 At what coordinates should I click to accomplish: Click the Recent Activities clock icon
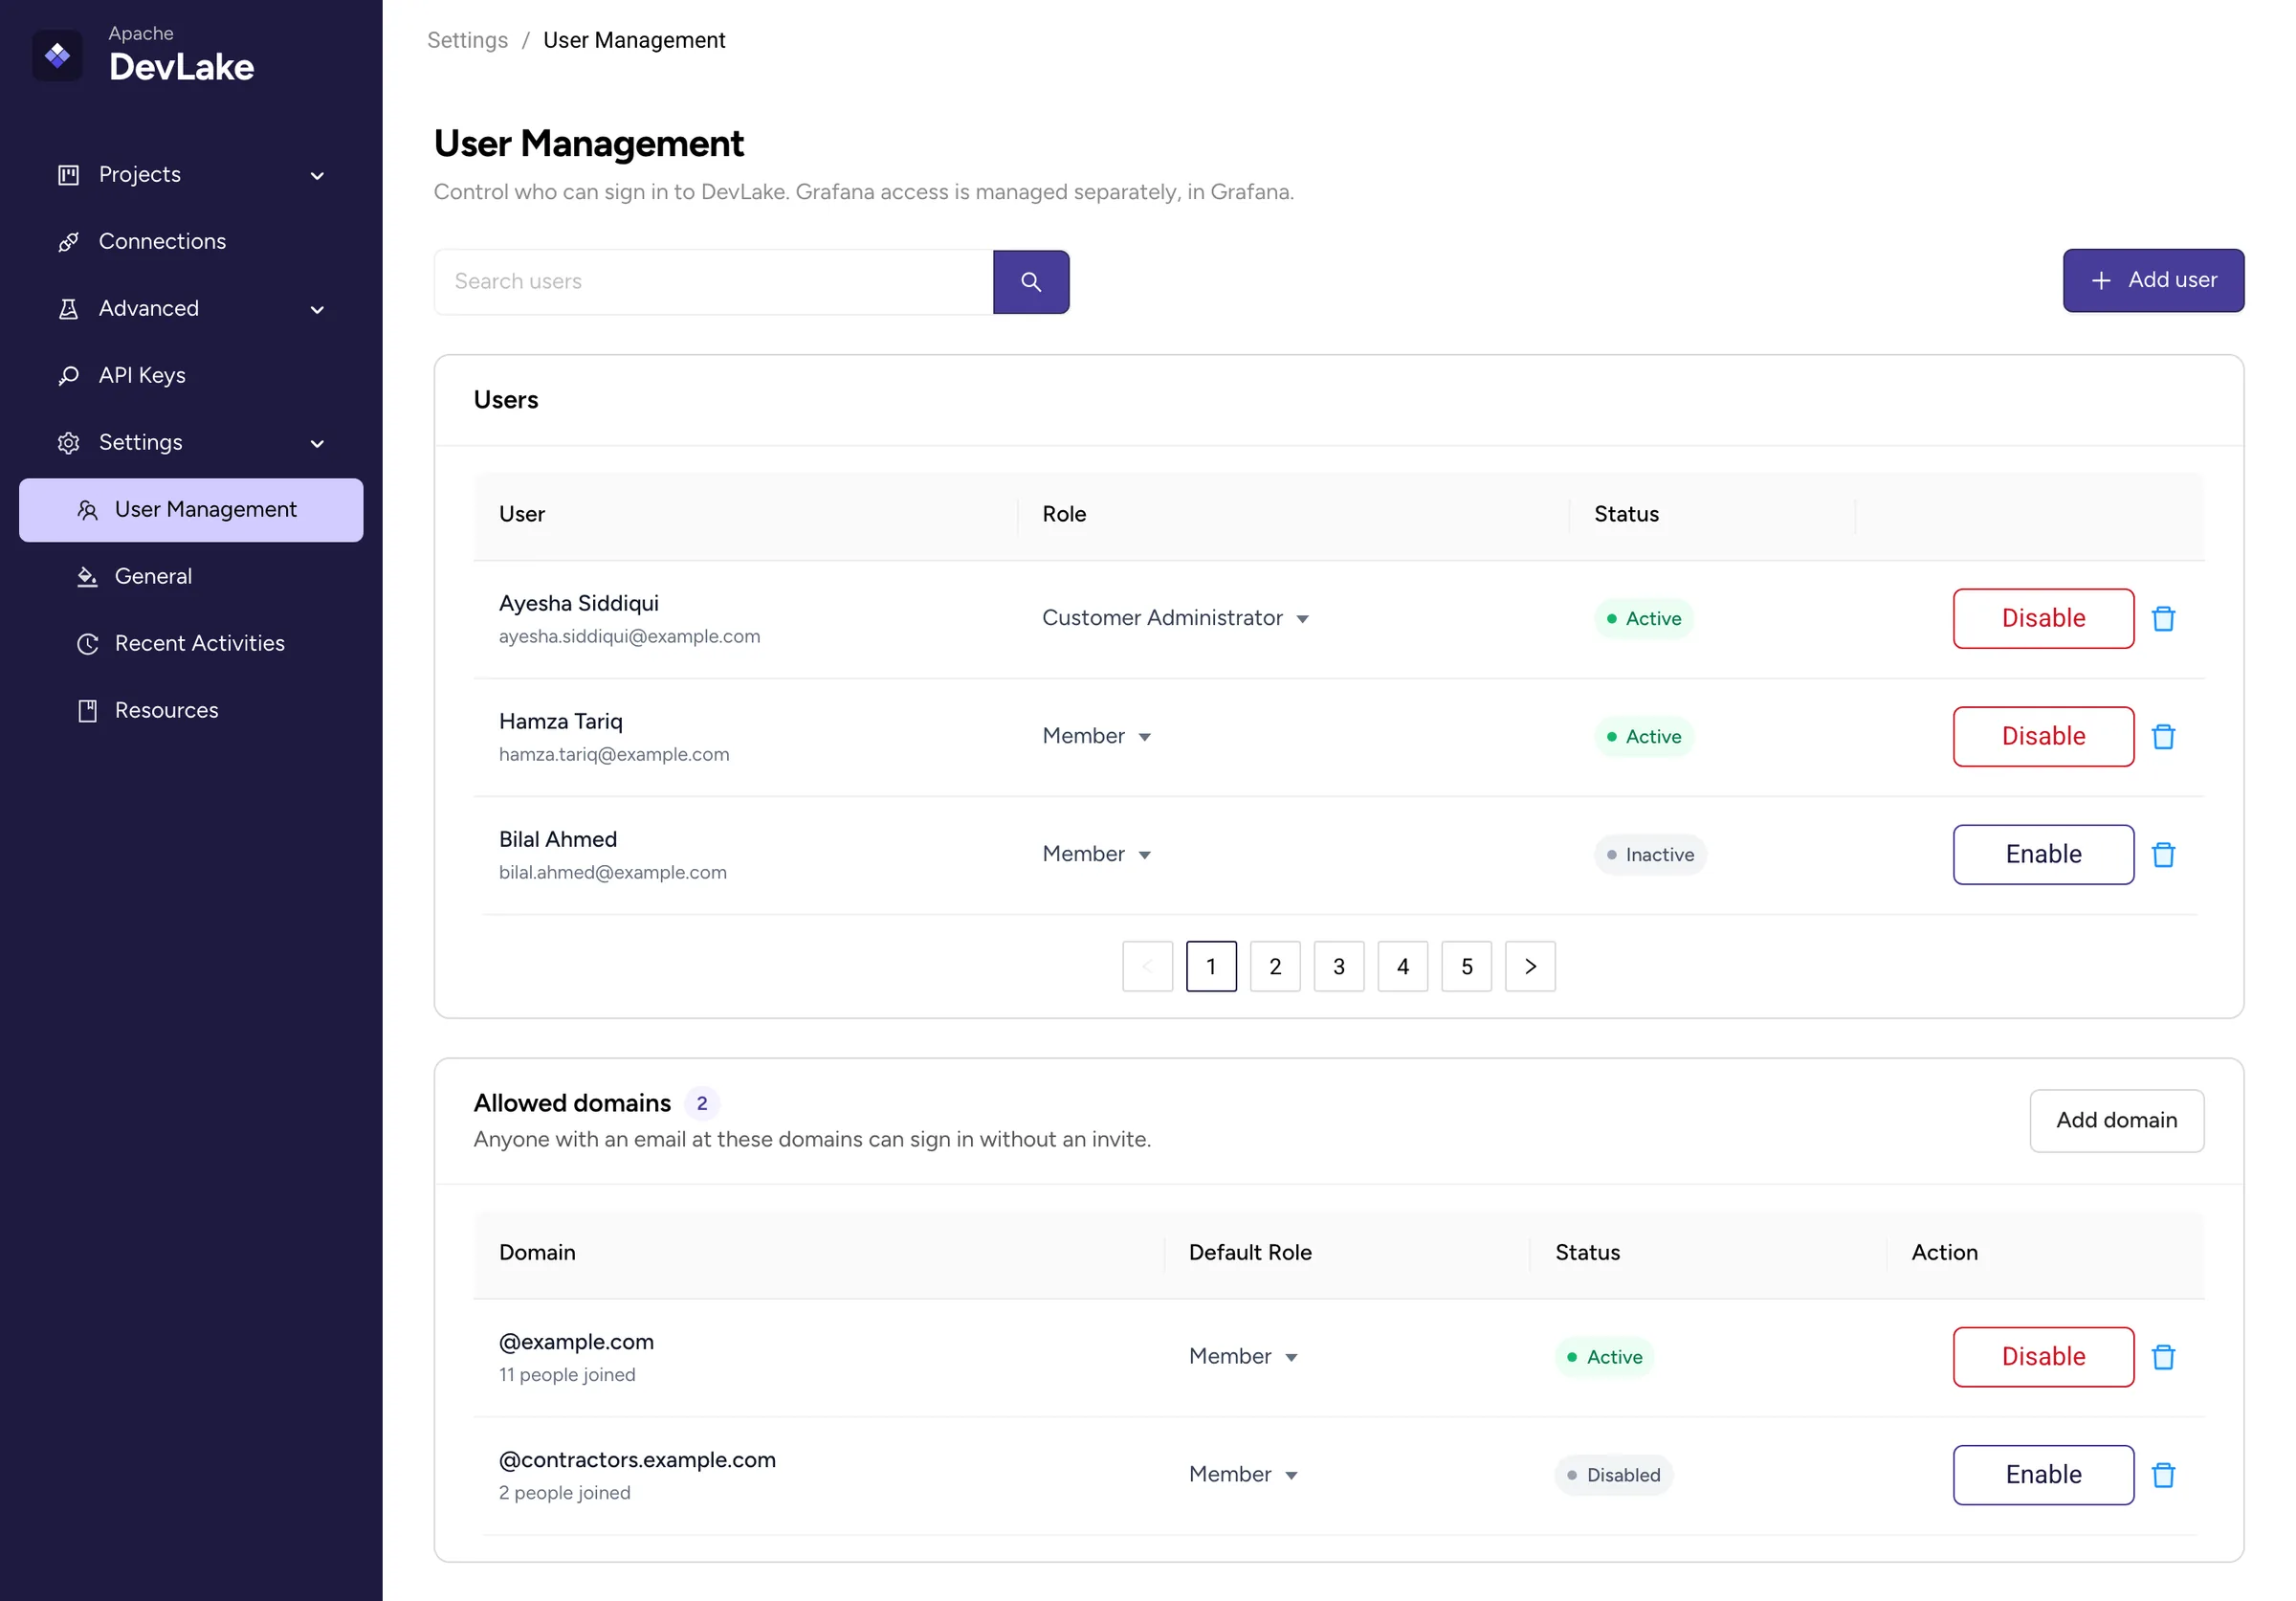click(88, 644)
